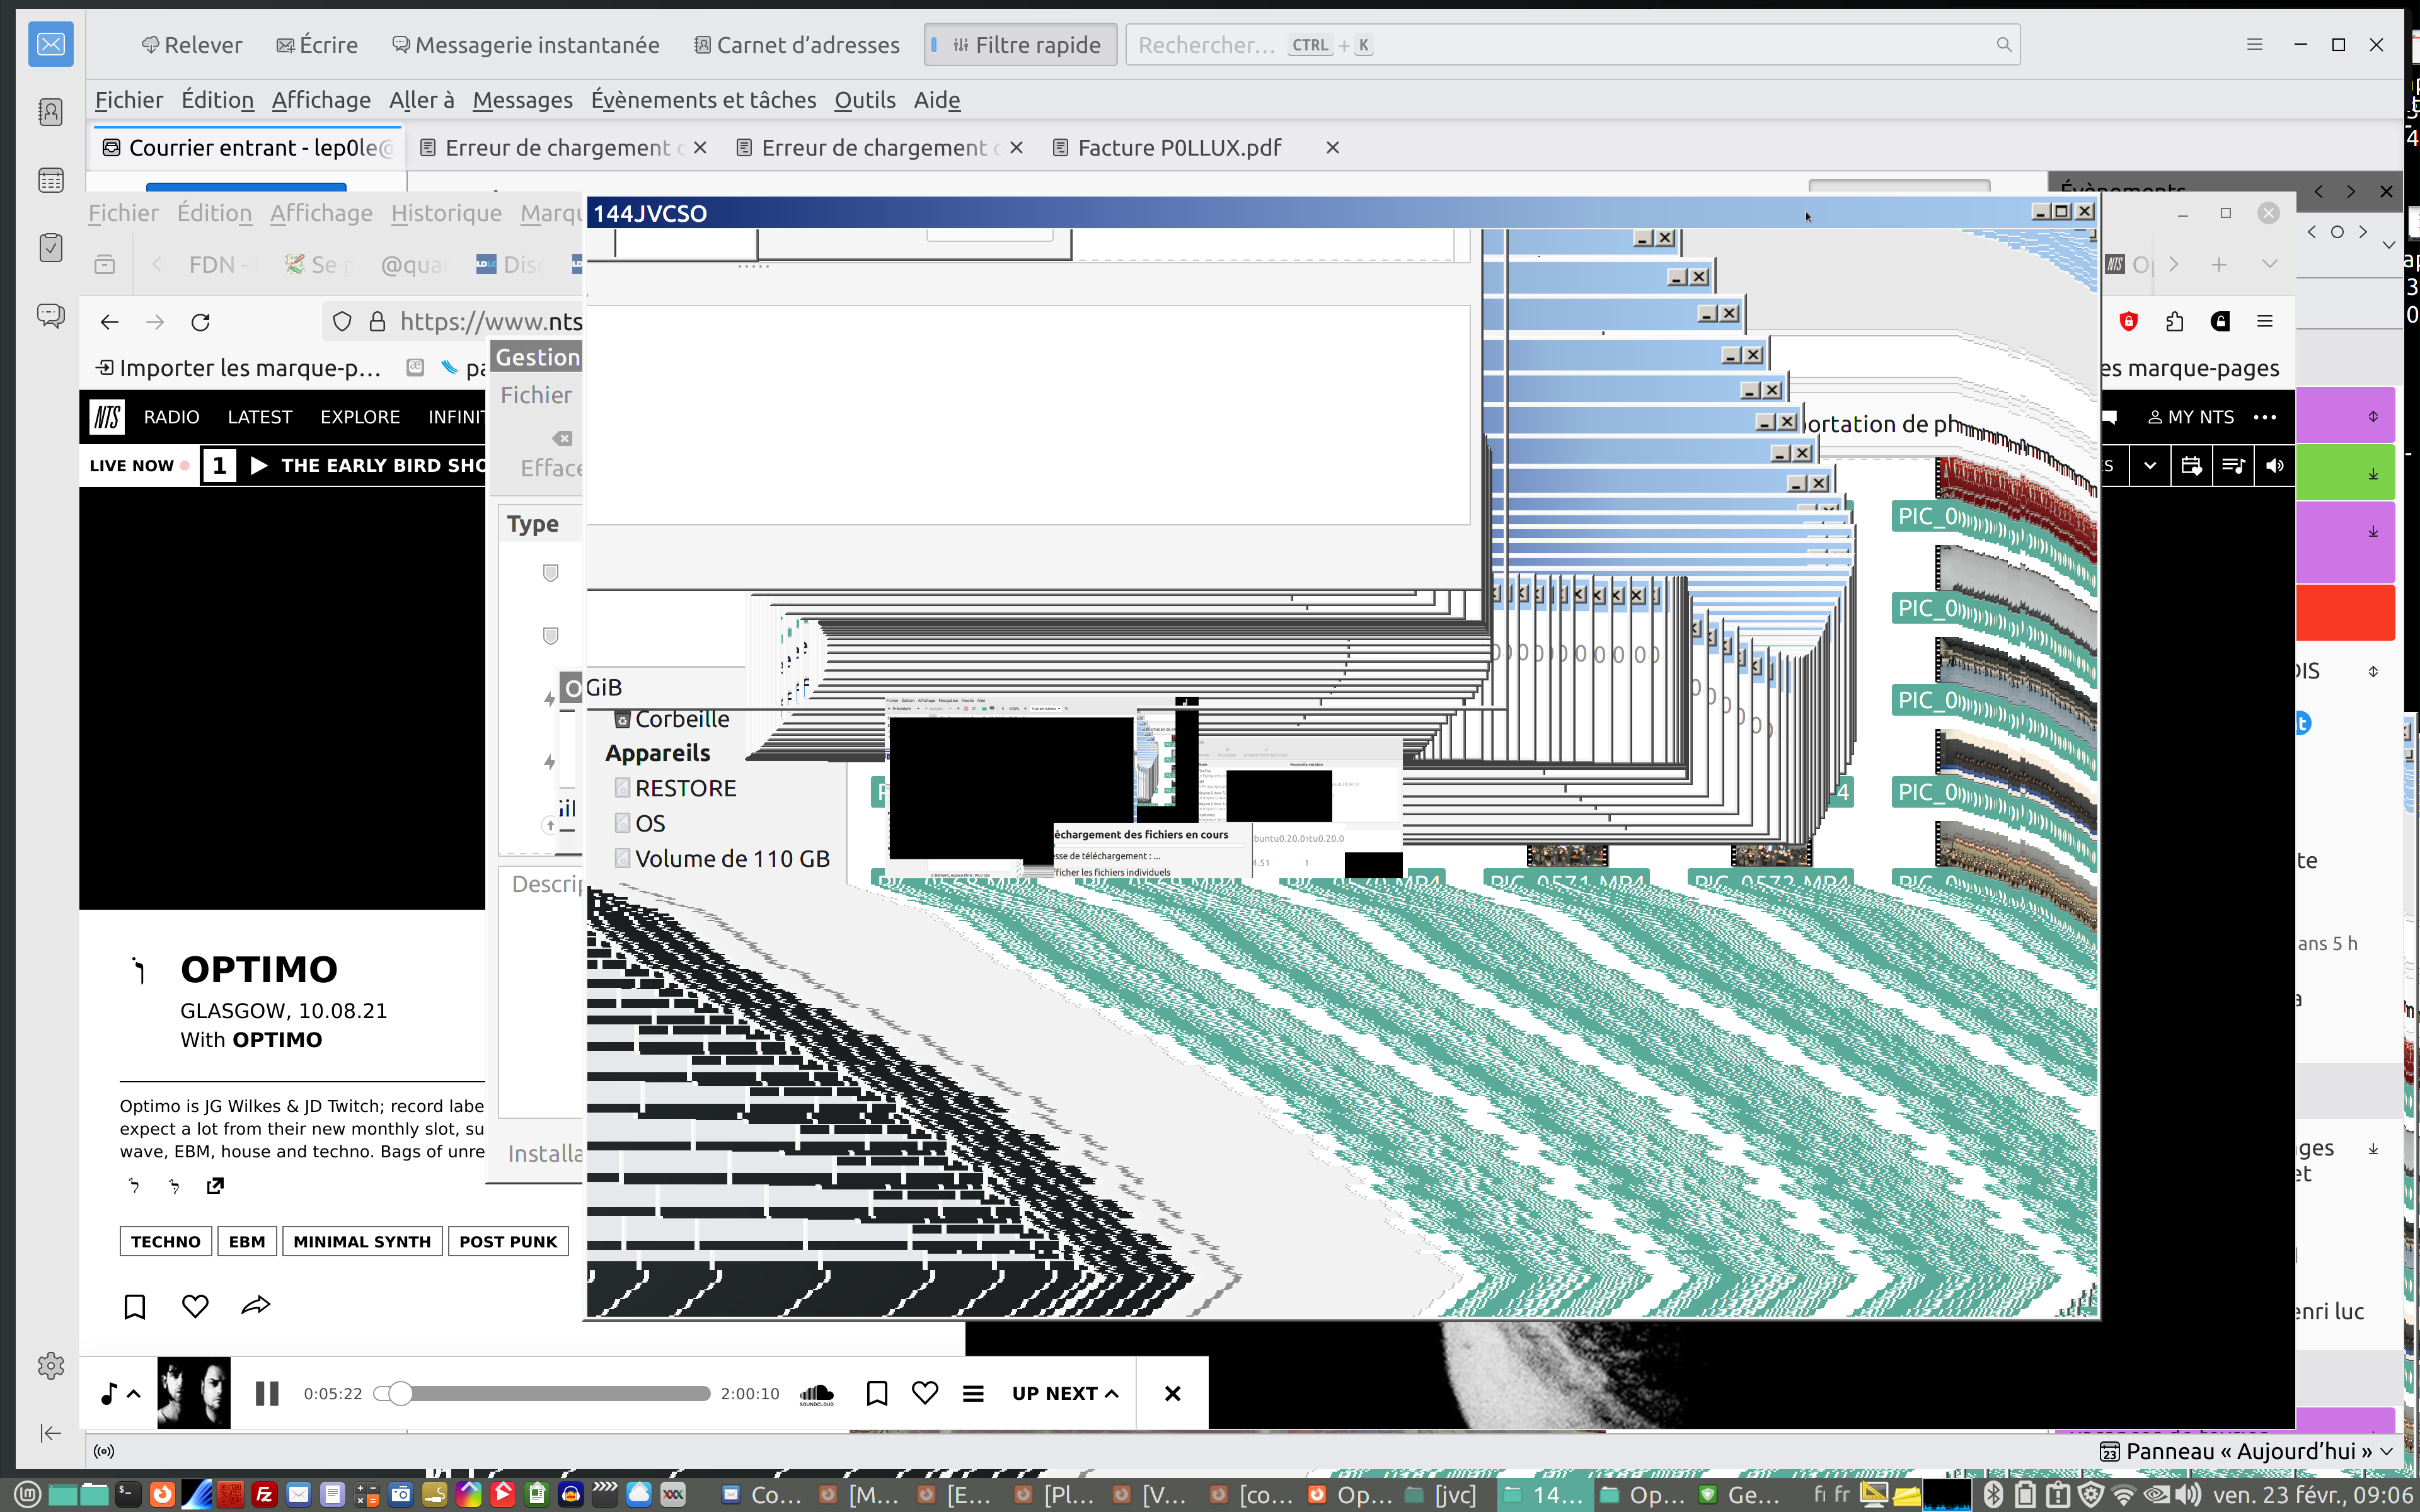Open the Tasks space icon

(50, 247)
